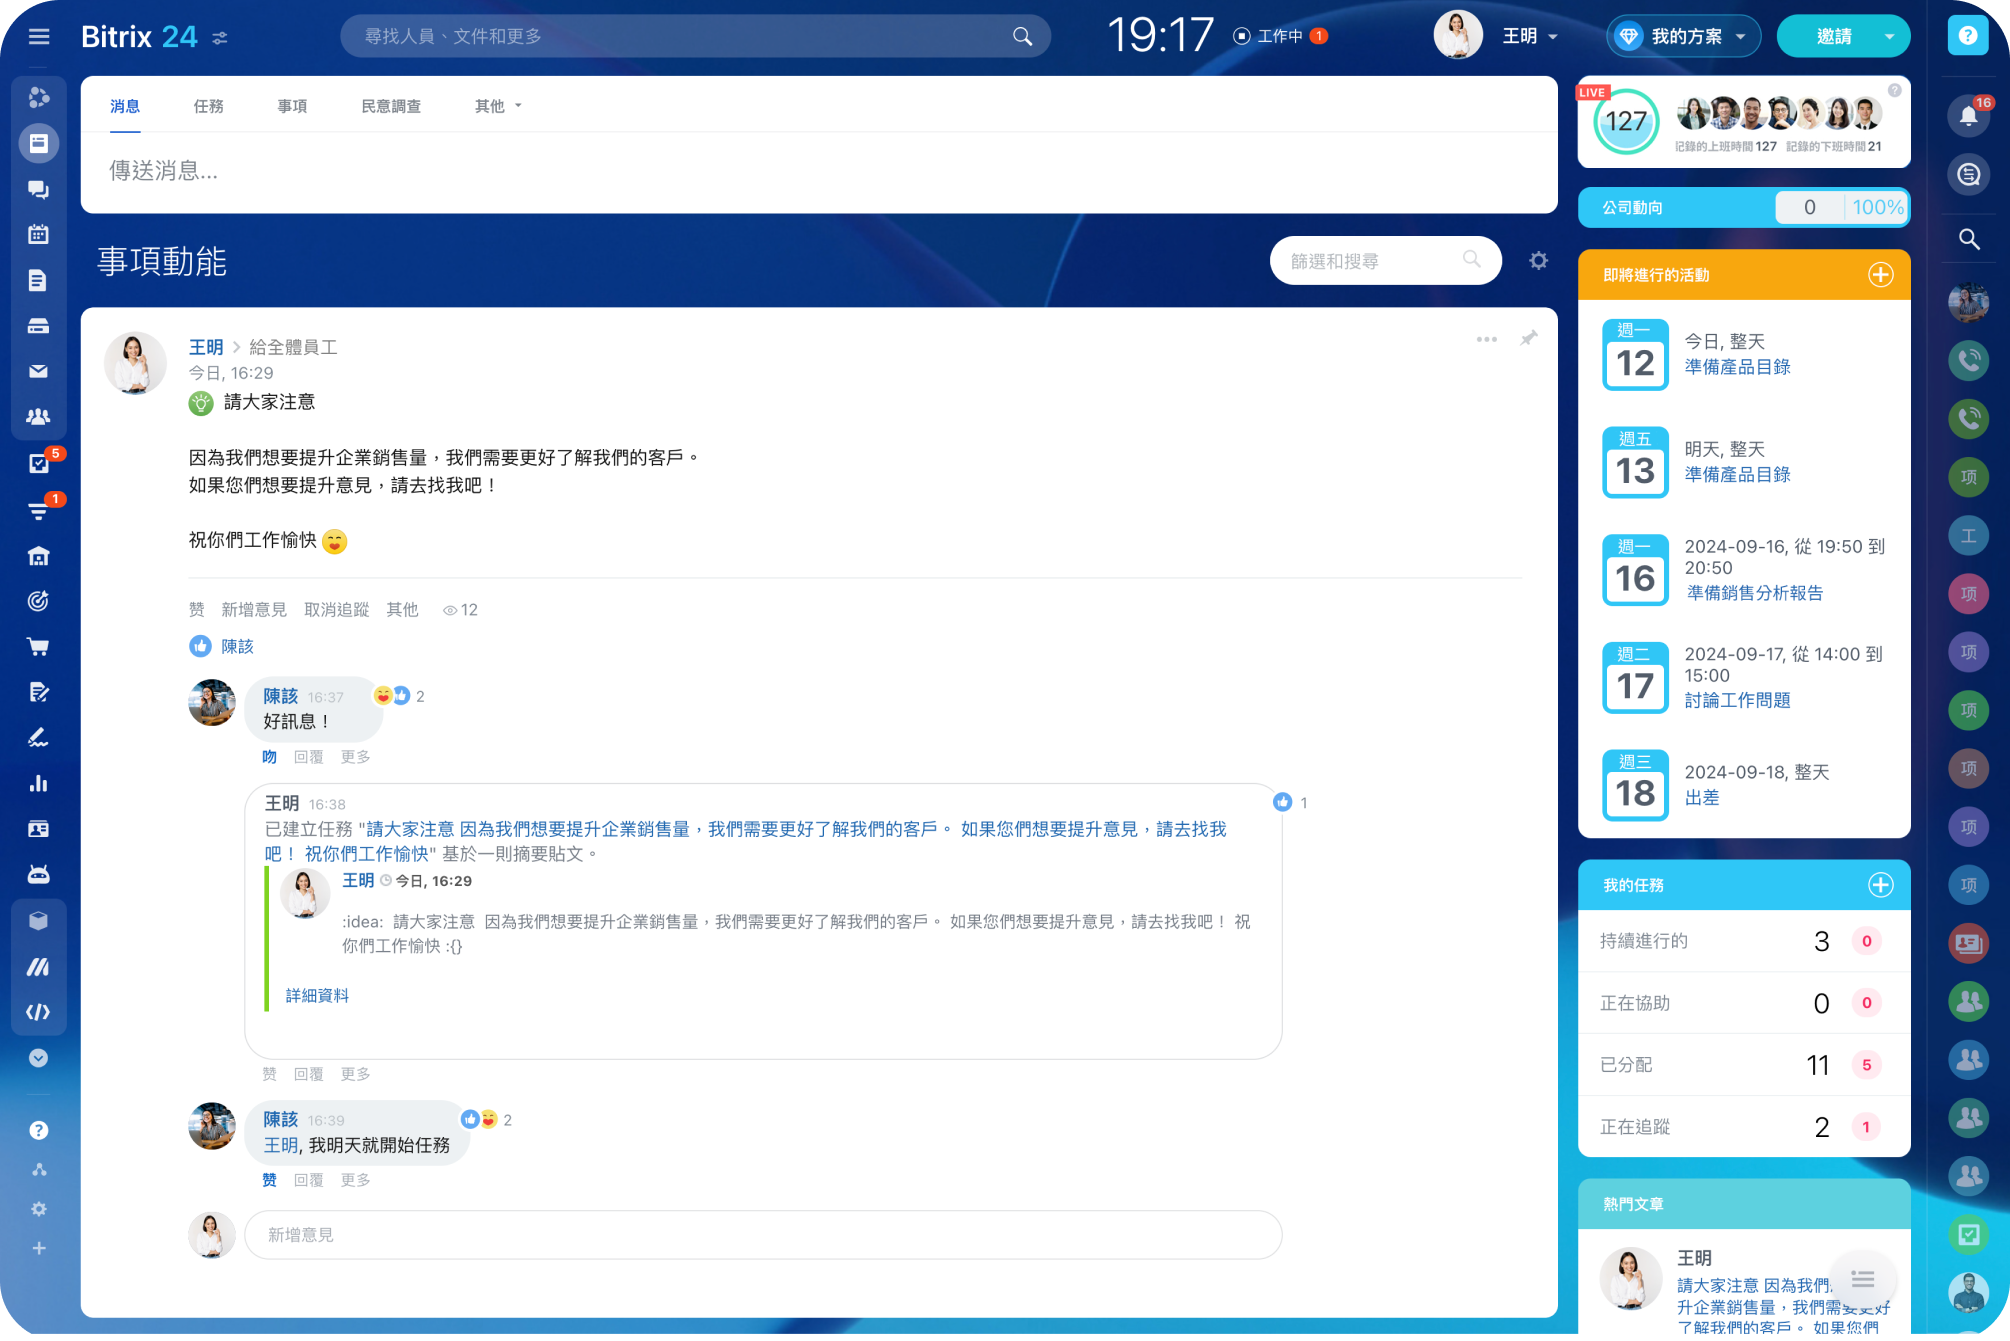2010x1341 pixels.
Task: Add upcoming event with plus icon
Action: pos(1880,275)
